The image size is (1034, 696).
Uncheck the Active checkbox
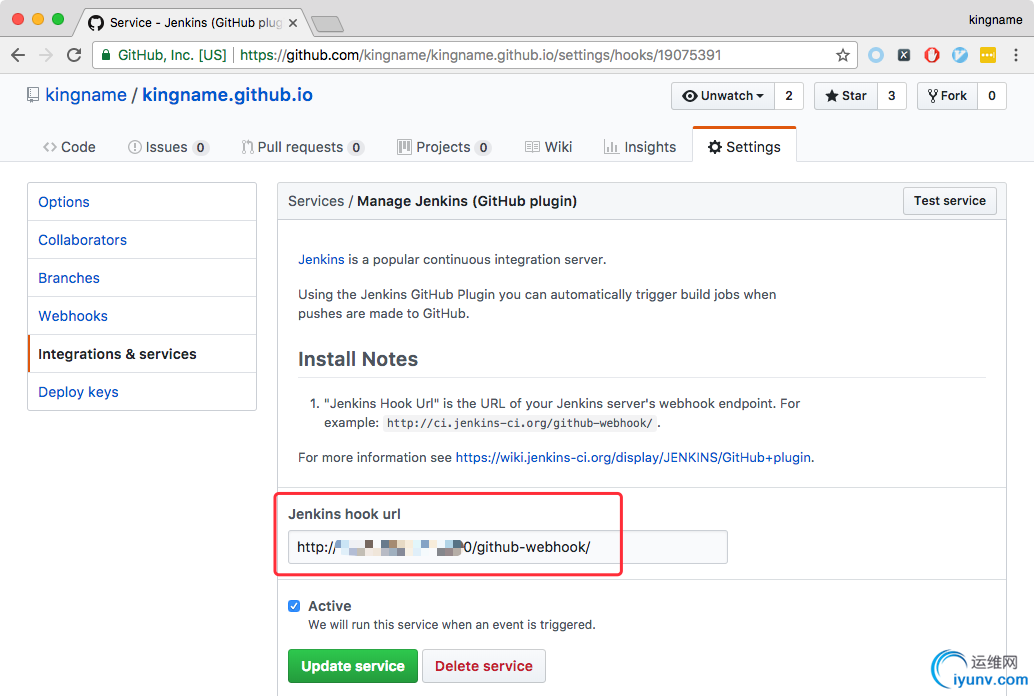tap(294, 606)
